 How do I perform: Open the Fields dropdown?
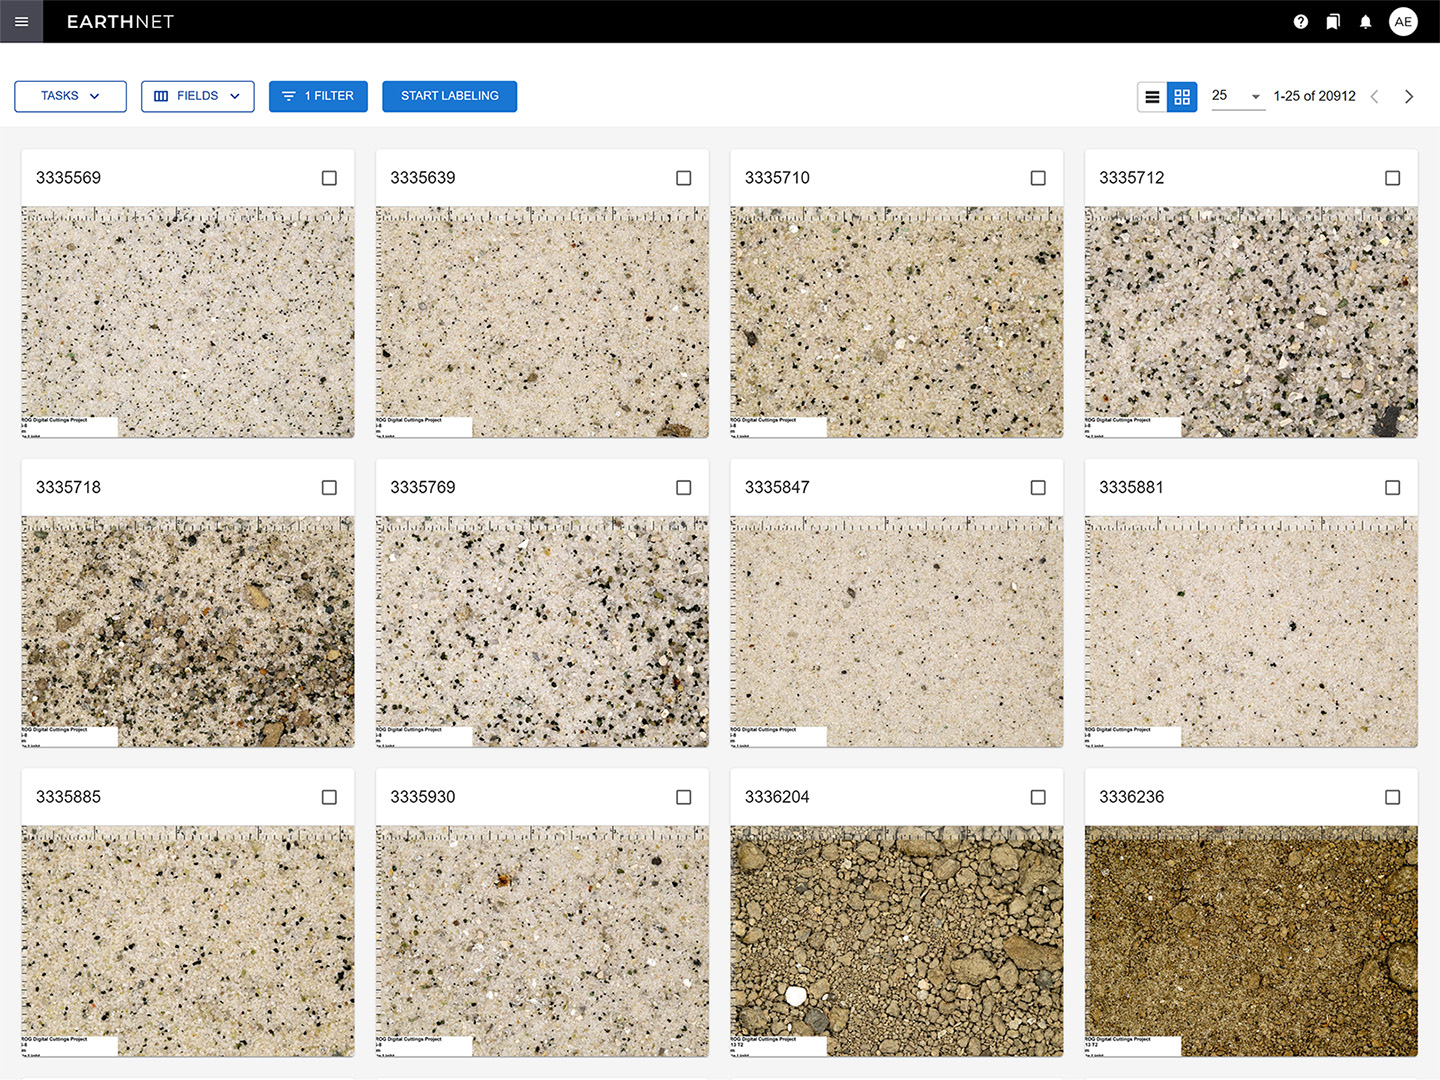(x=198, y=96)
